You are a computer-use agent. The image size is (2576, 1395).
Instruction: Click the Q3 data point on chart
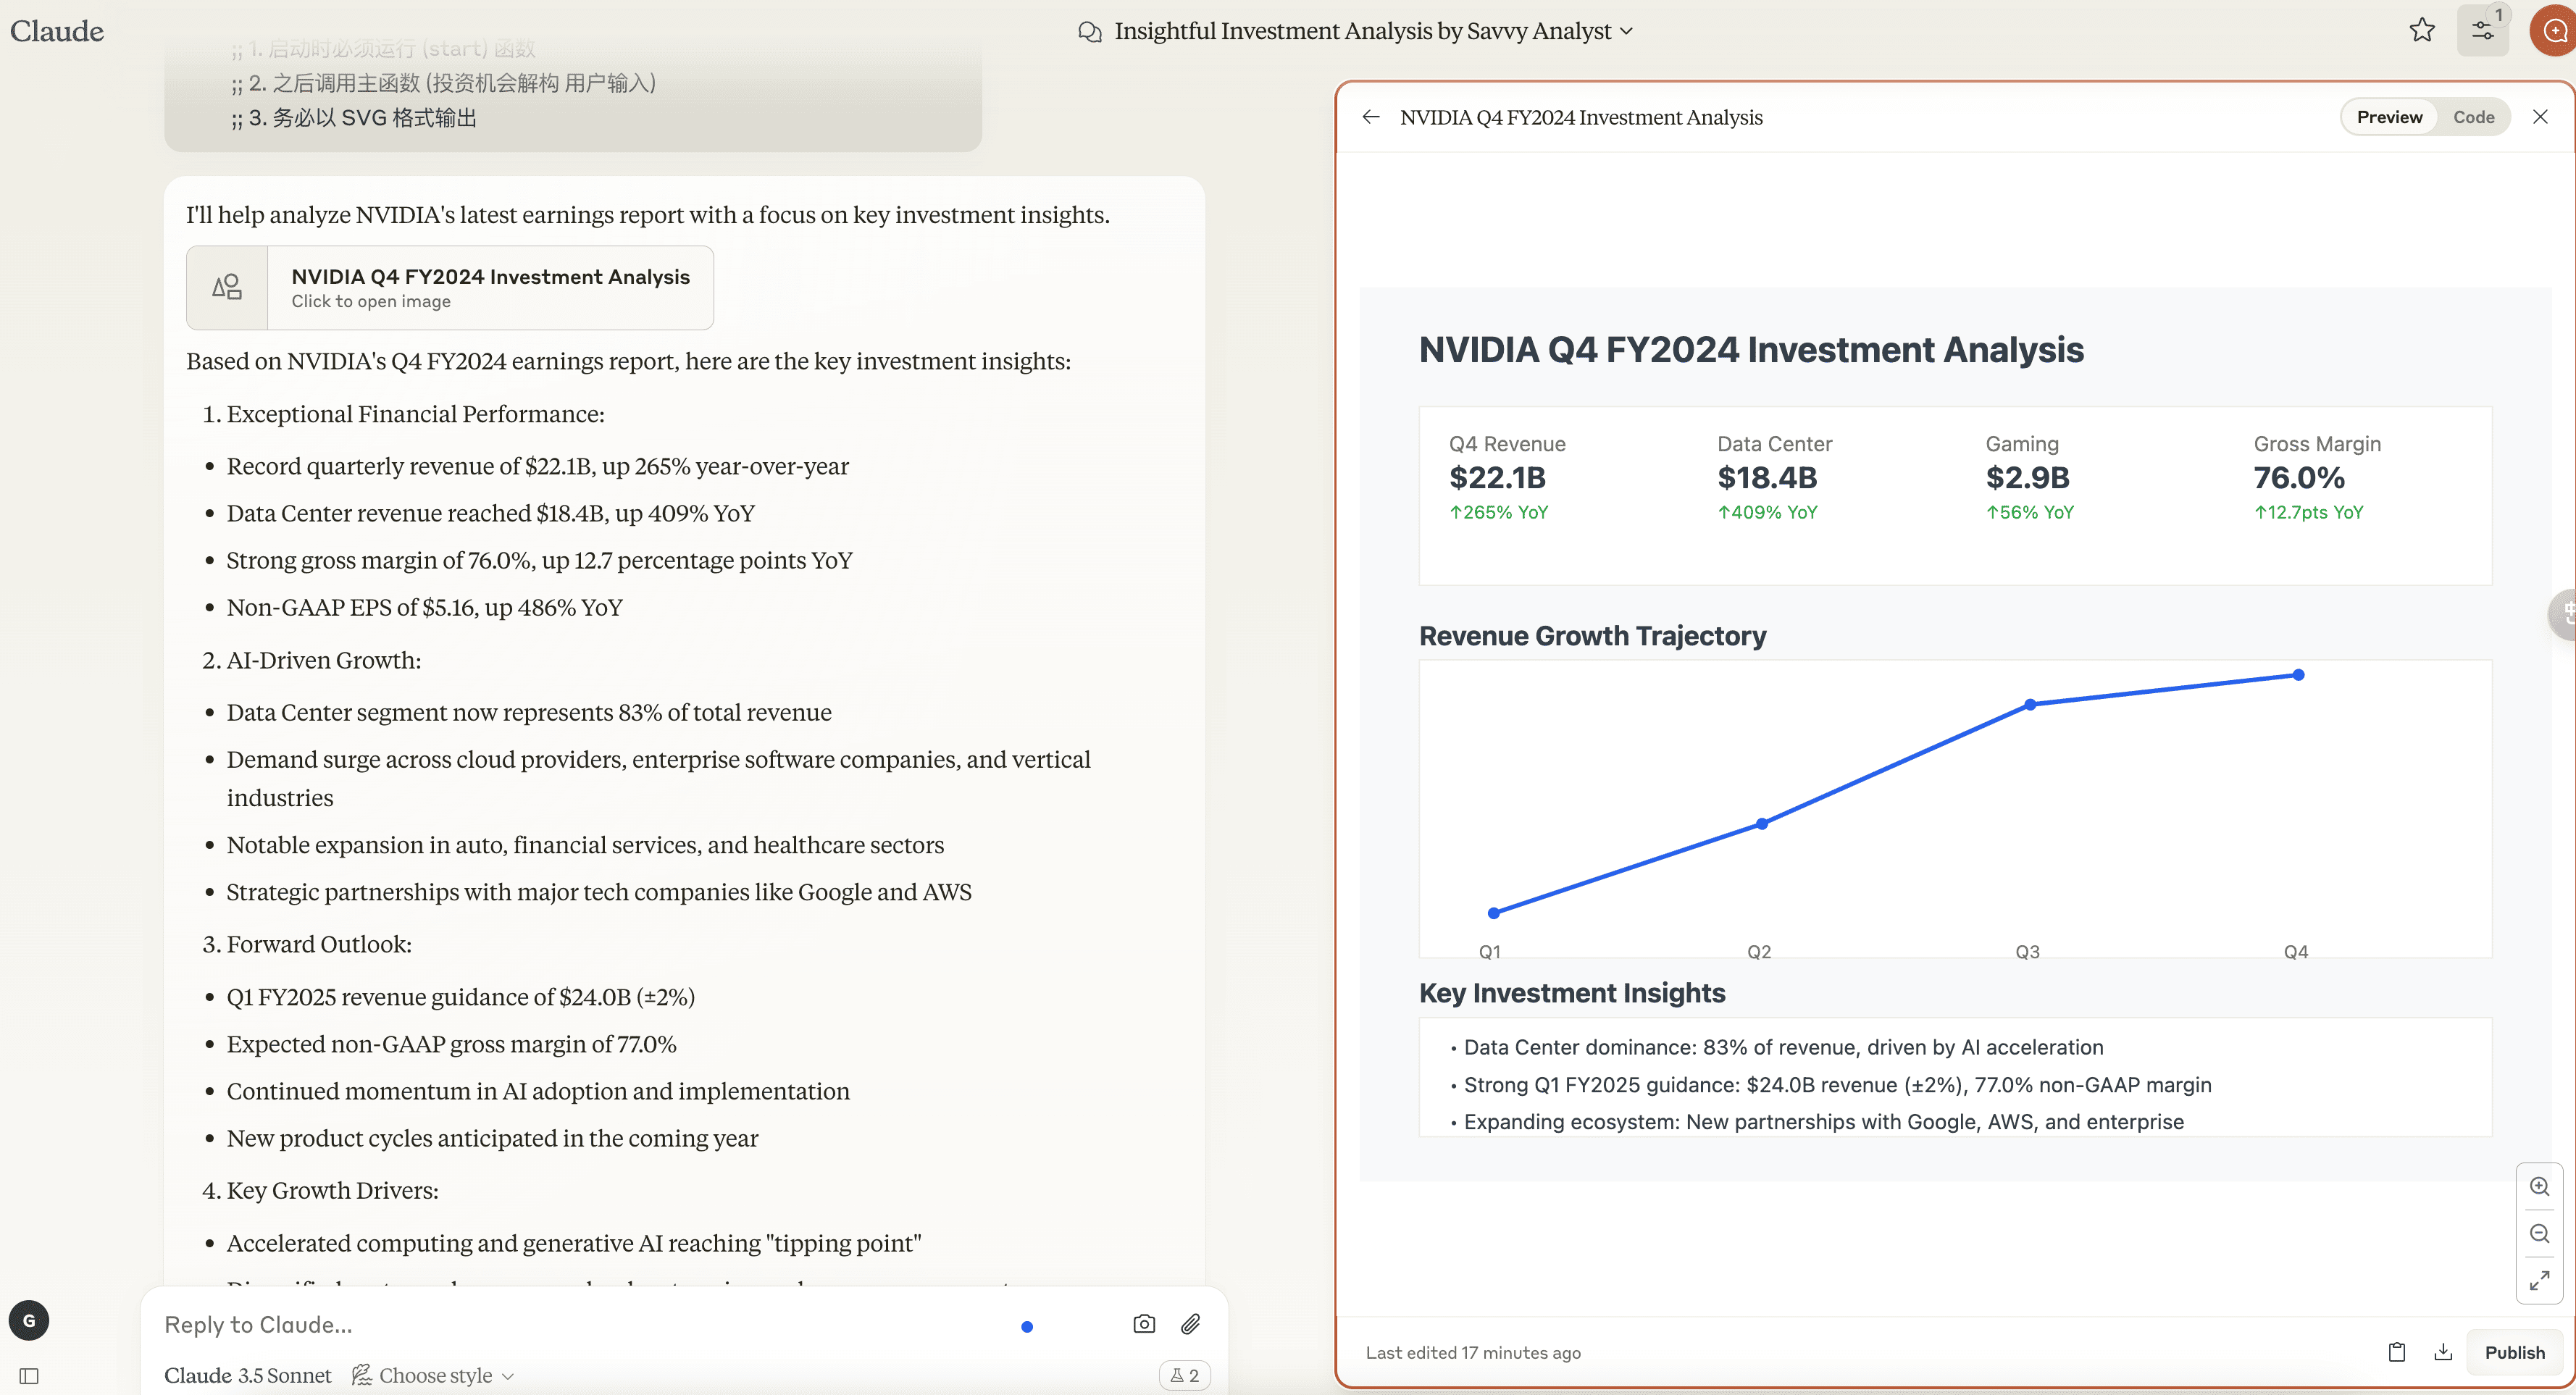[2030, 705]
